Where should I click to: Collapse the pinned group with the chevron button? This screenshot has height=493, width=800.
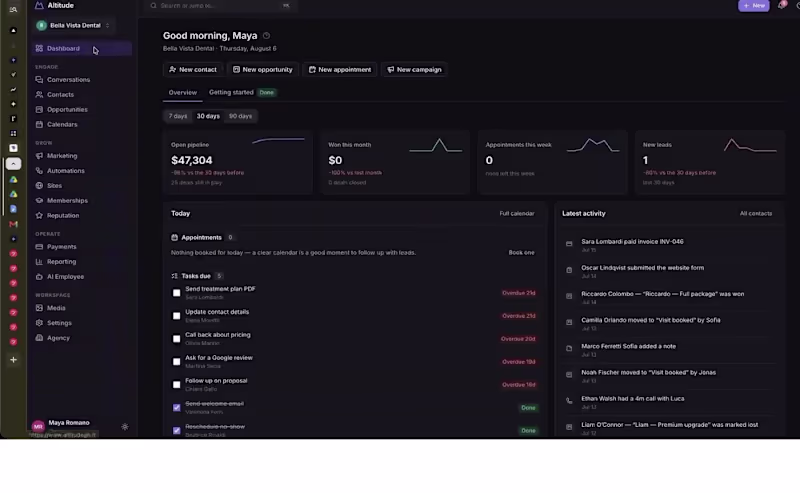point(13,164)
